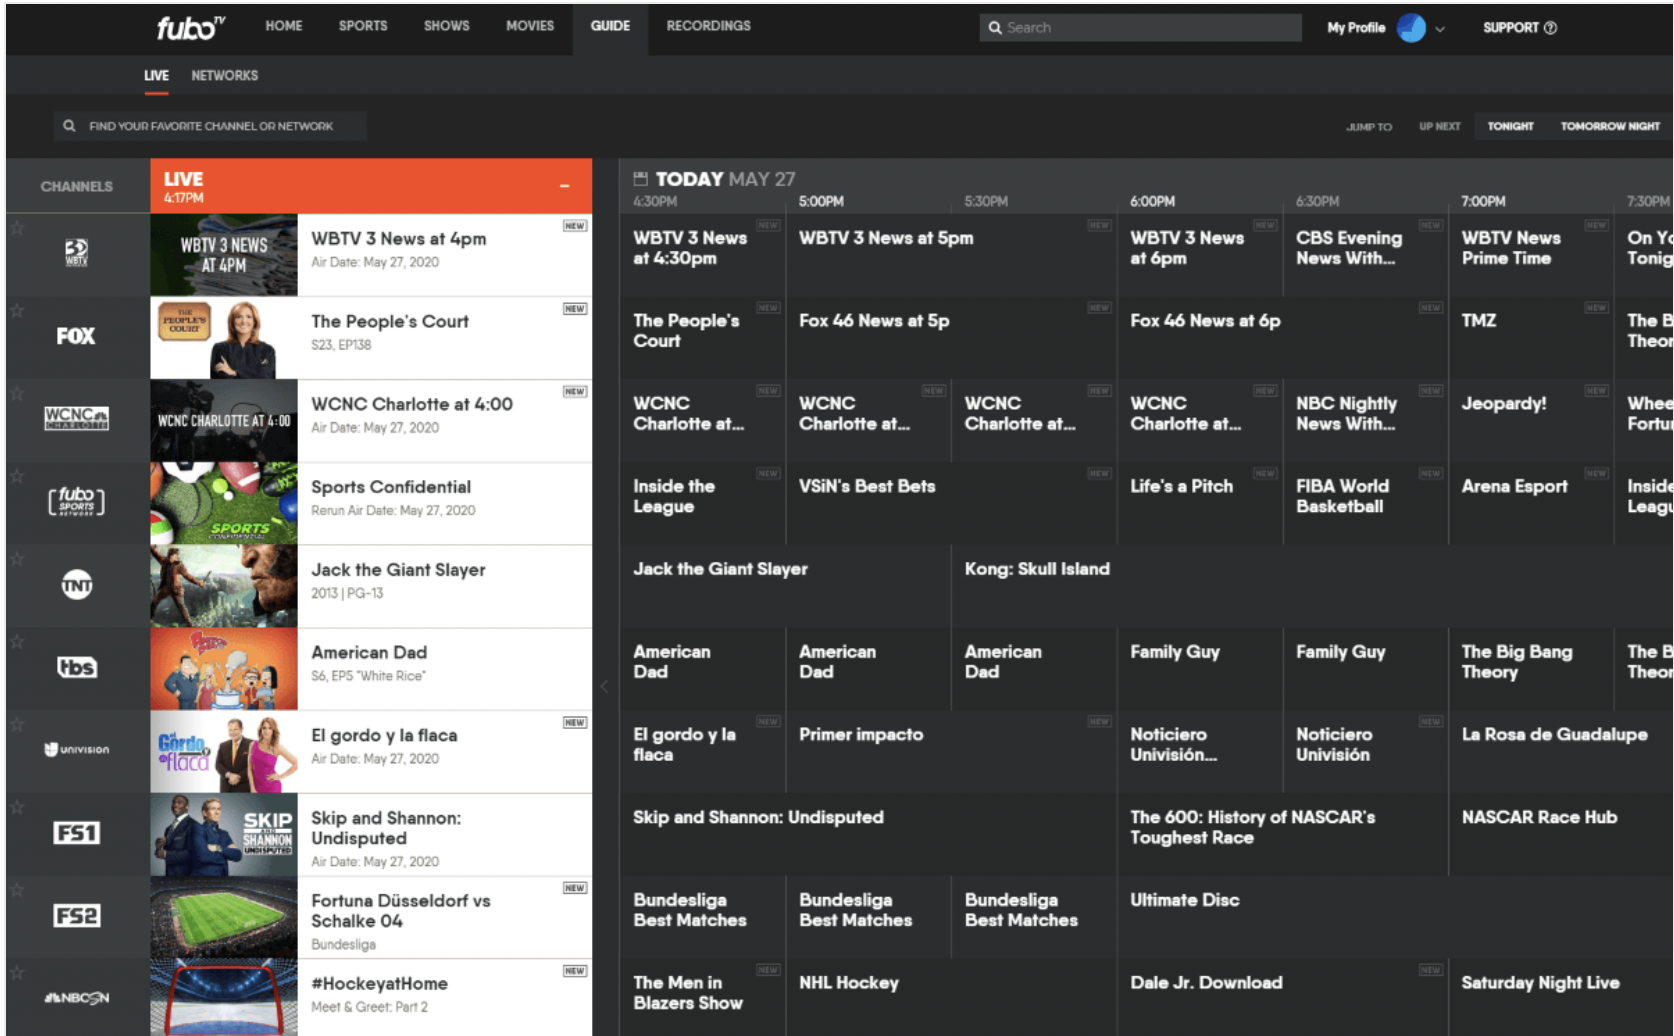Viewport: 1674px width, 1036px height.
Task: Open the Recordings tab
Action: click(x=708, y=26)
